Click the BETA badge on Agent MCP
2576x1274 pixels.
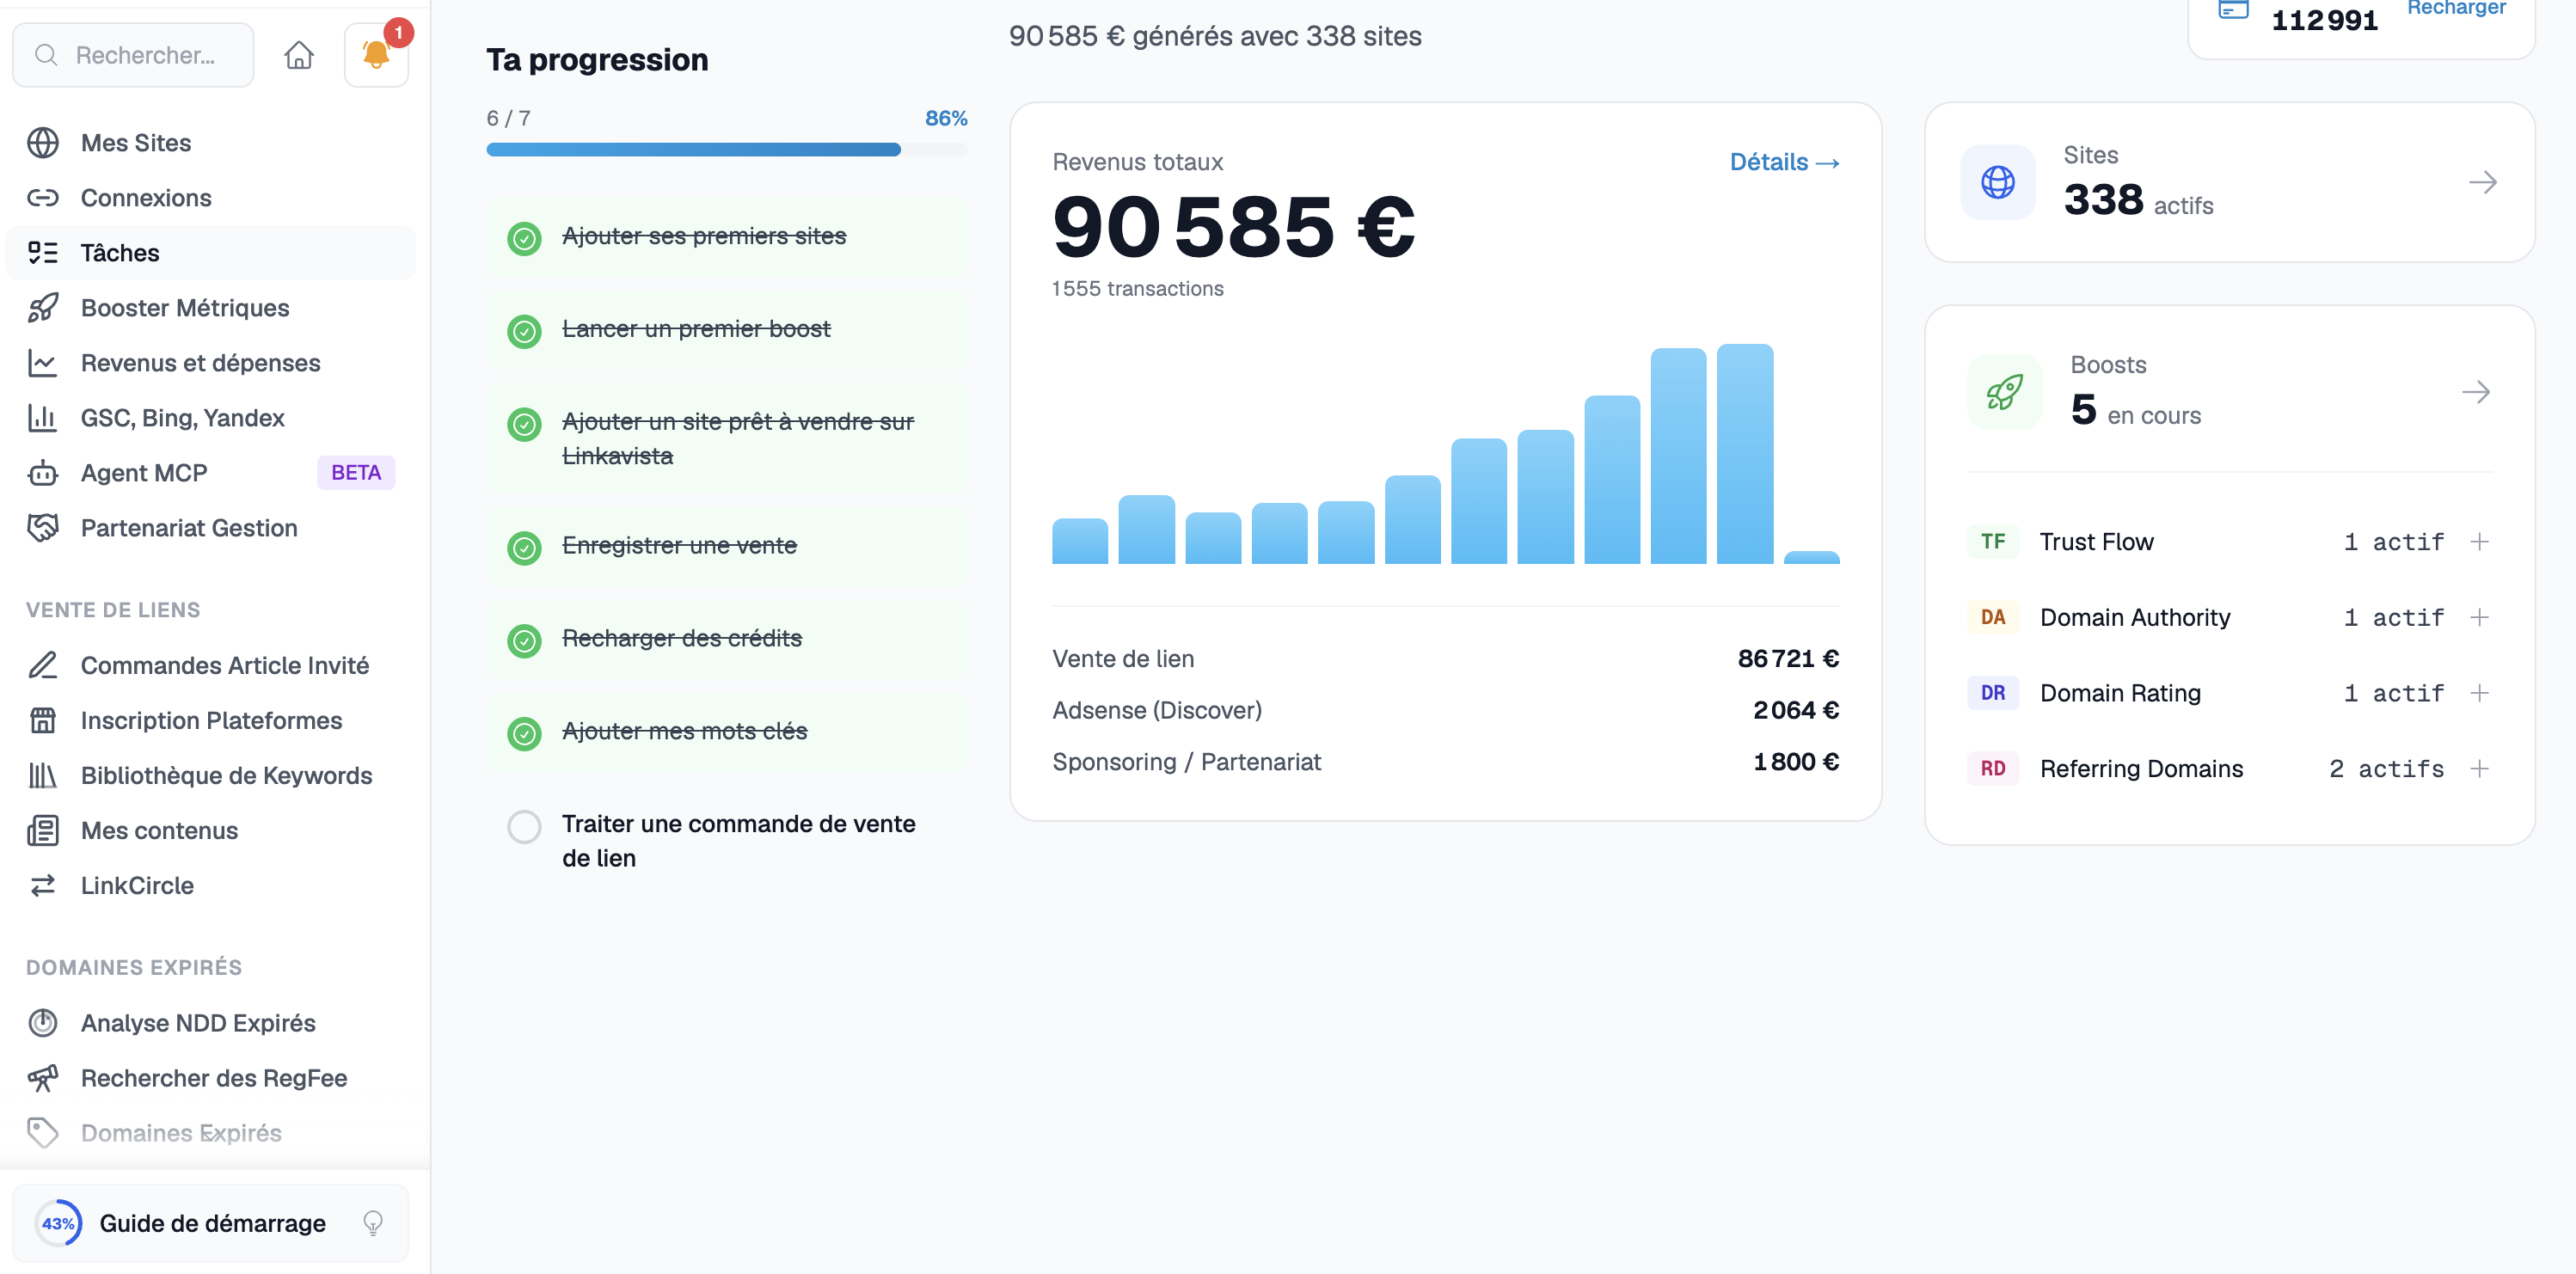click(356, 473)
